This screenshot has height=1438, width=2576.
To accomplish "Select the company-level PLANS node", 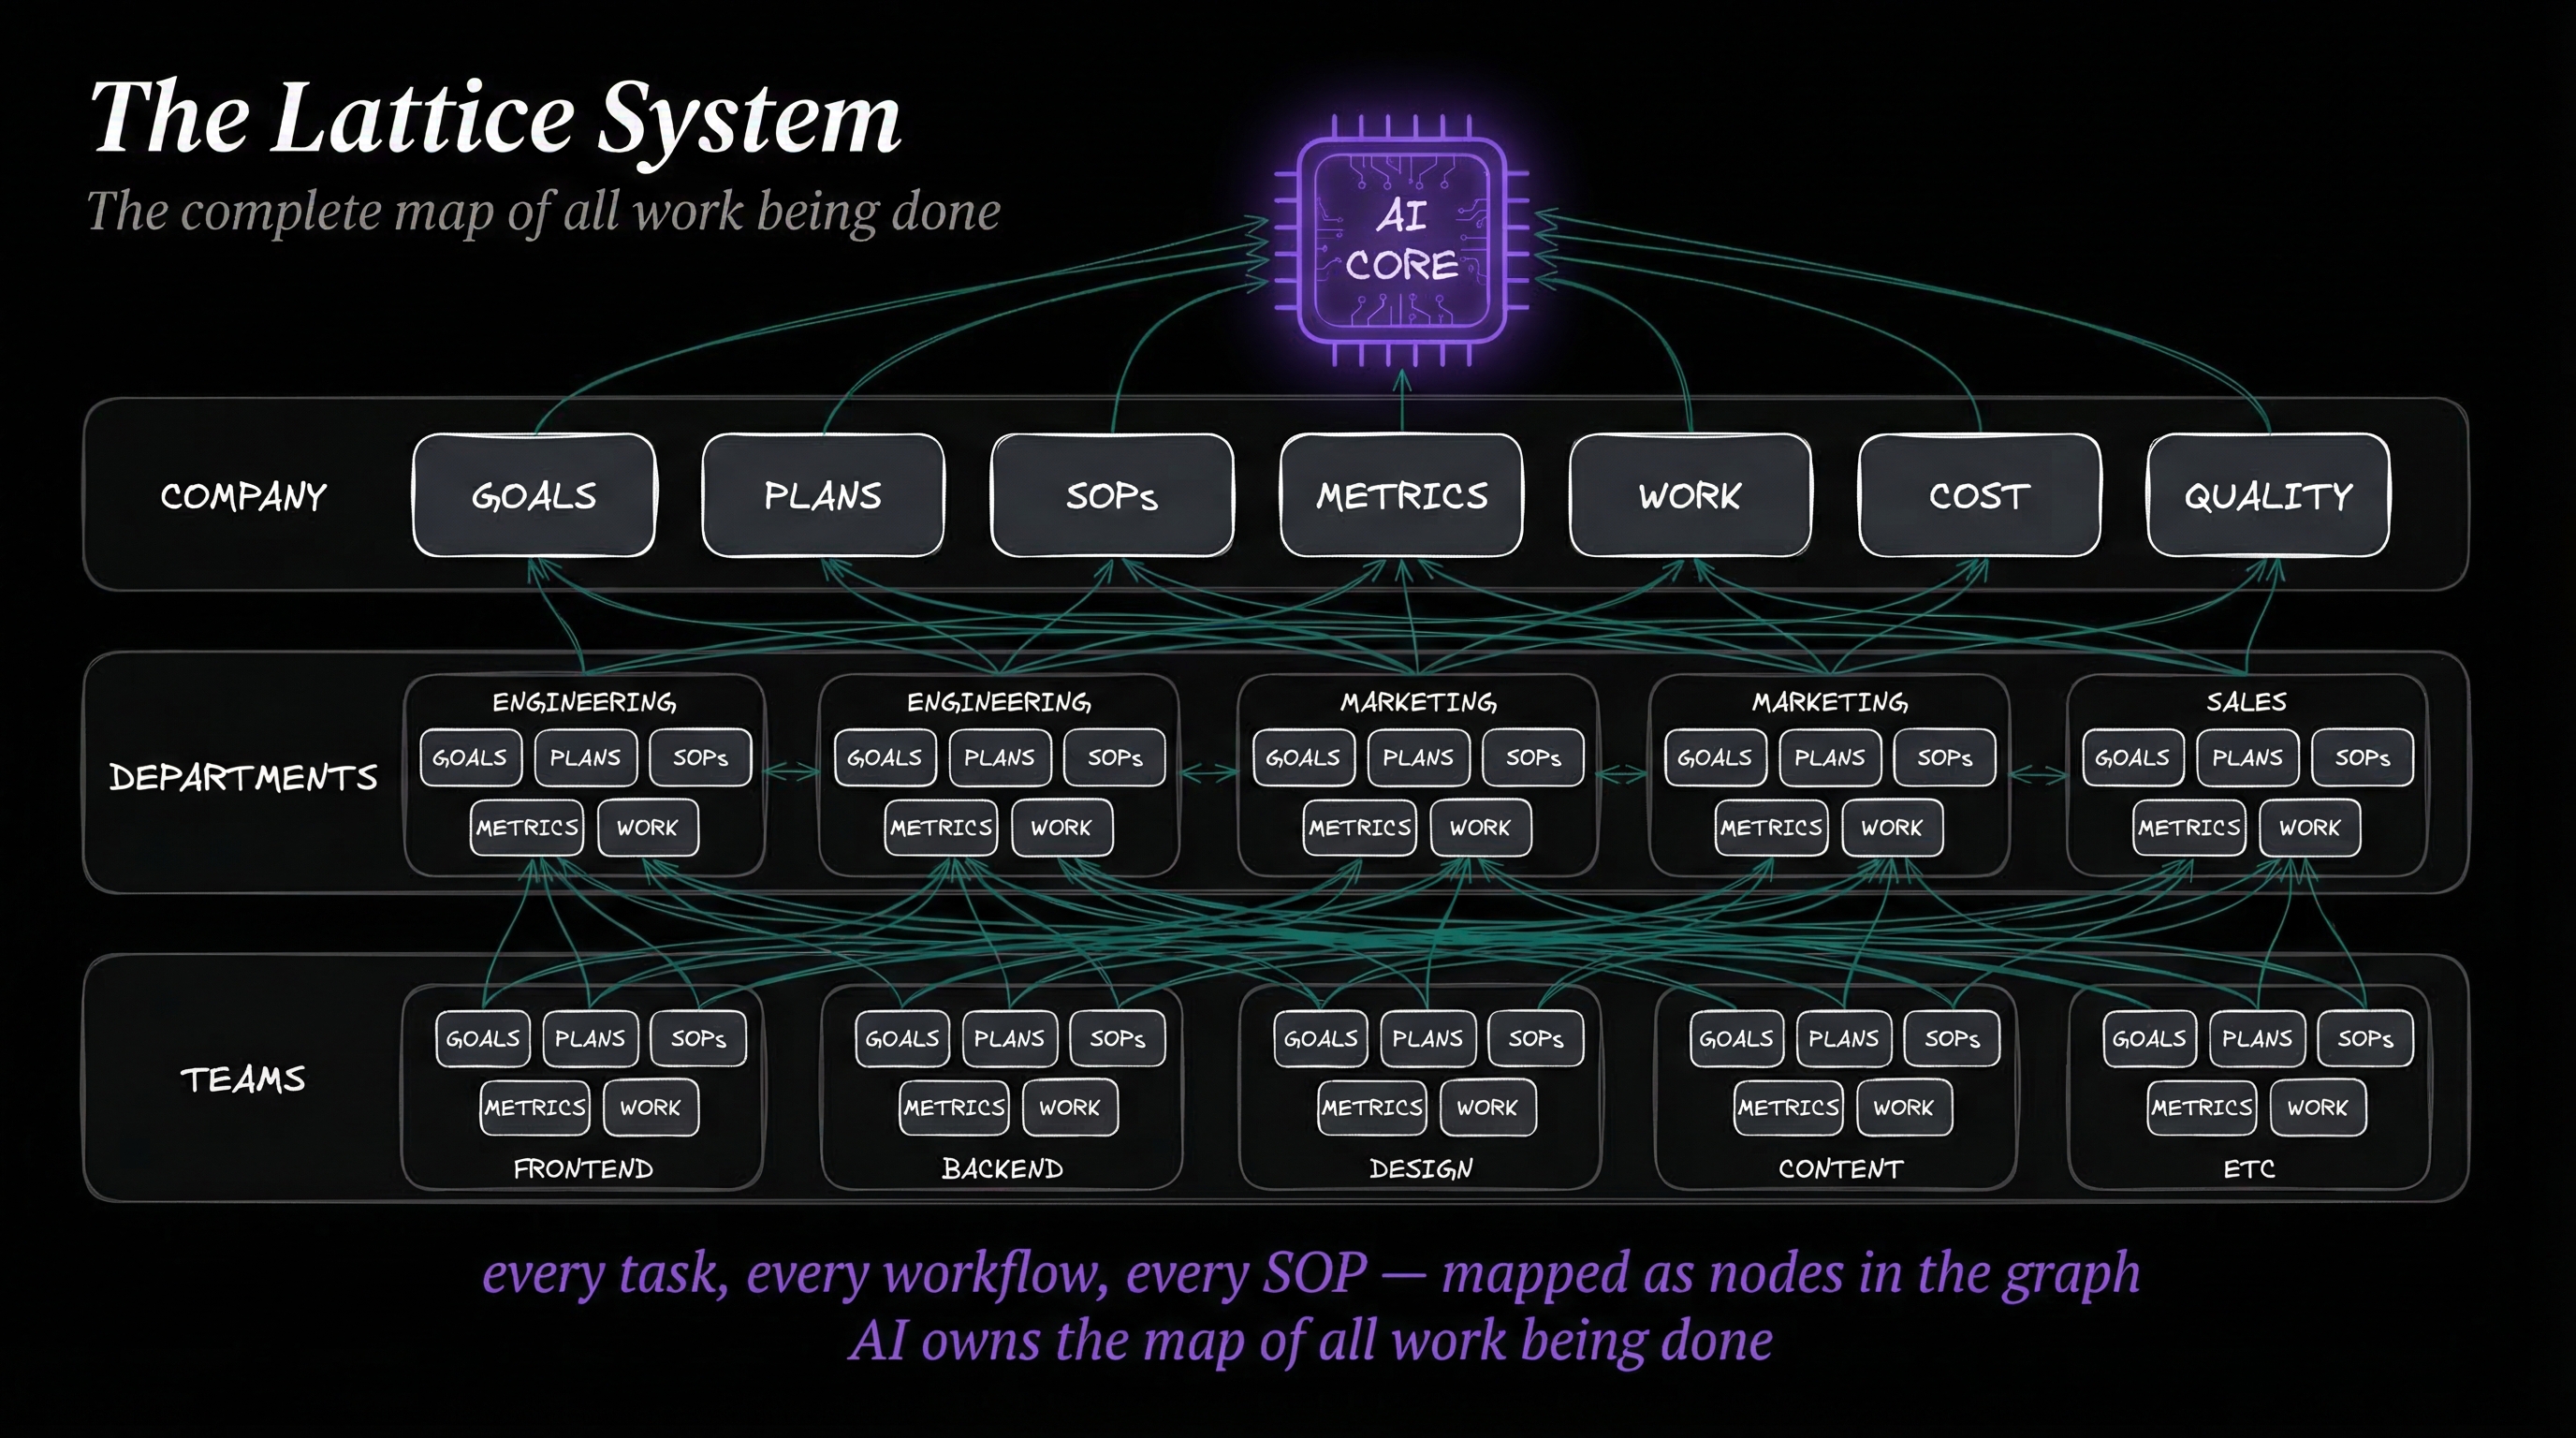I will 822,496.
